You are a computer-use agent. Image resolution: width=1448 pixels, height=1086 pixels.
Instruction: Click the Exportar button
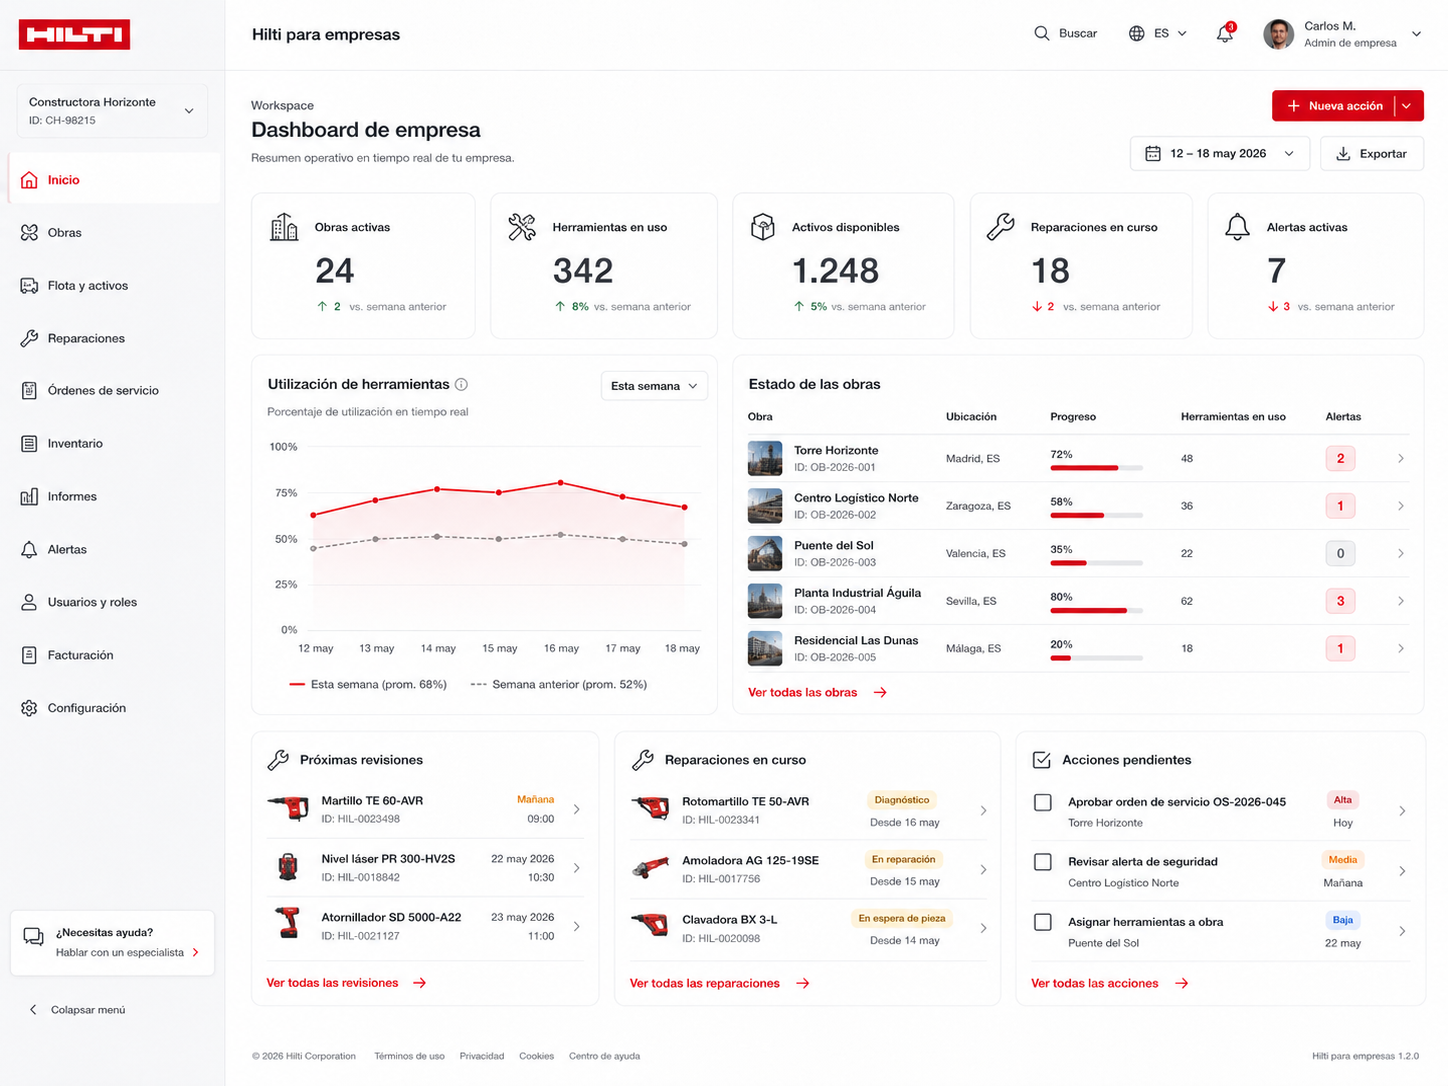coord(1372,154)
